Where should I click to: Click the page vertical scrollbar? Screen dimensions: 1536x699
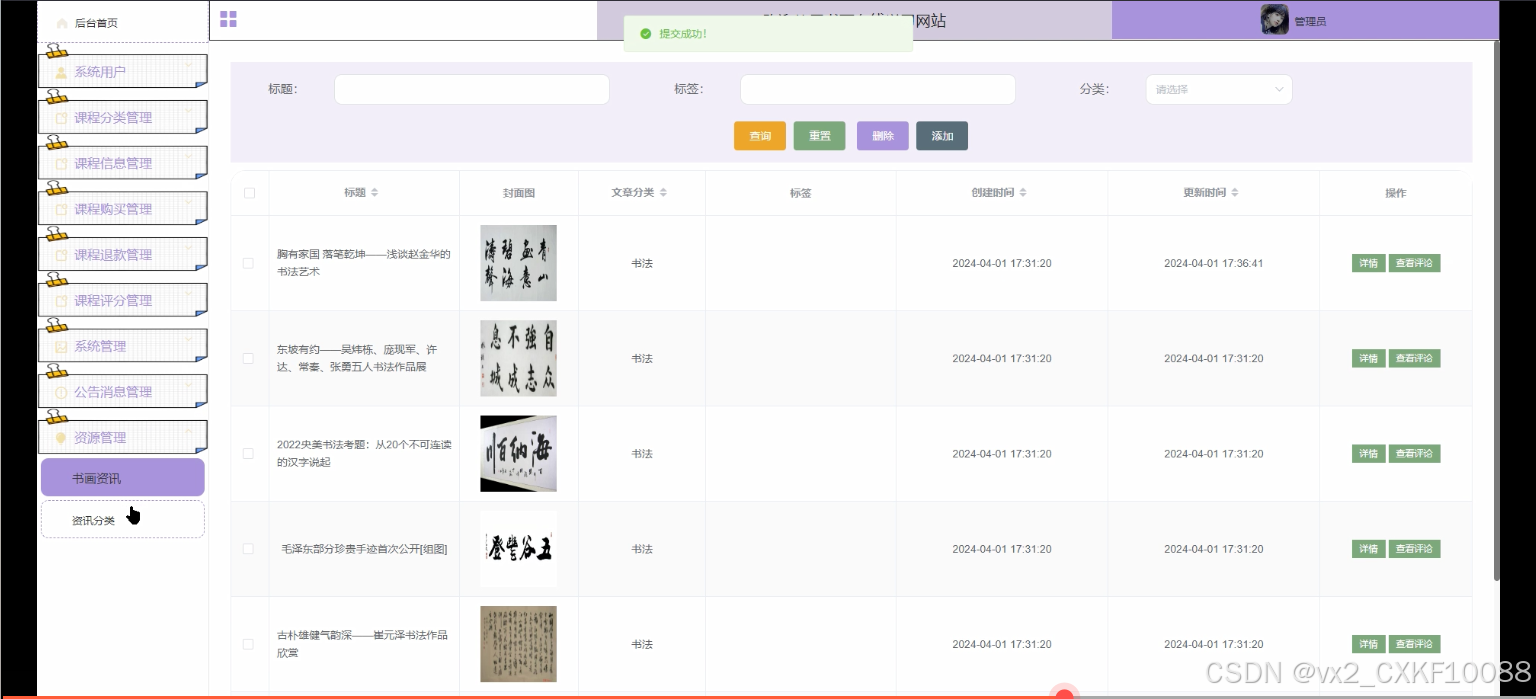coord(1496,310)
